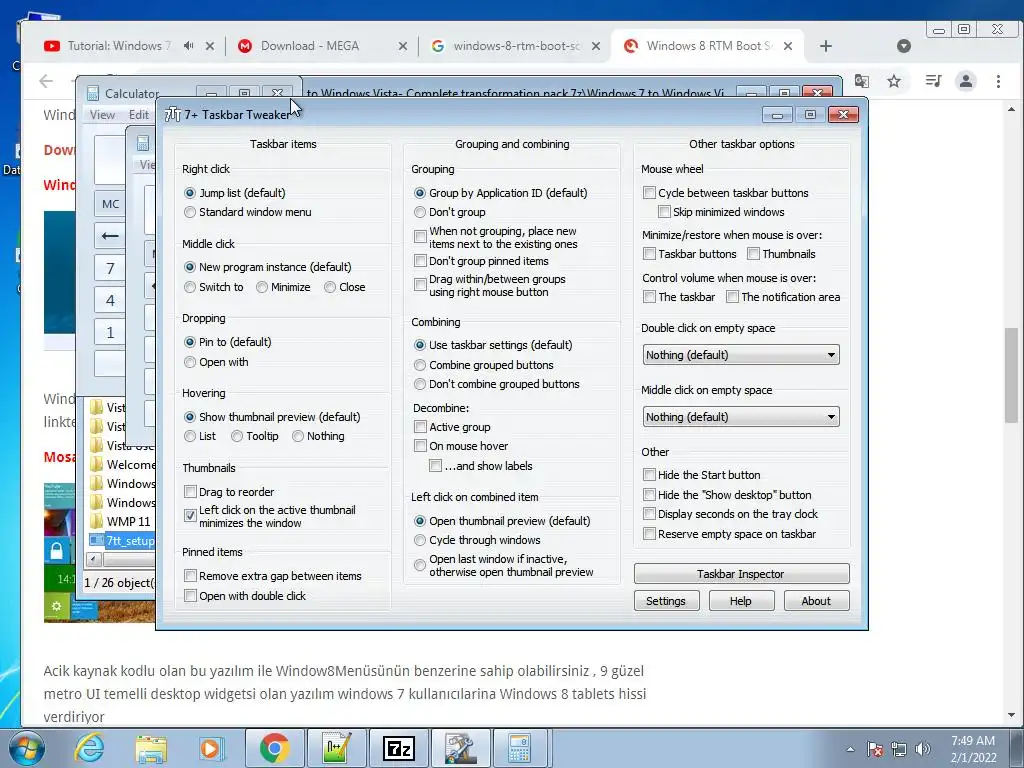
Task: Open the 7+ Taskbar Tweaker taskbar button
Action: [460, 748]
